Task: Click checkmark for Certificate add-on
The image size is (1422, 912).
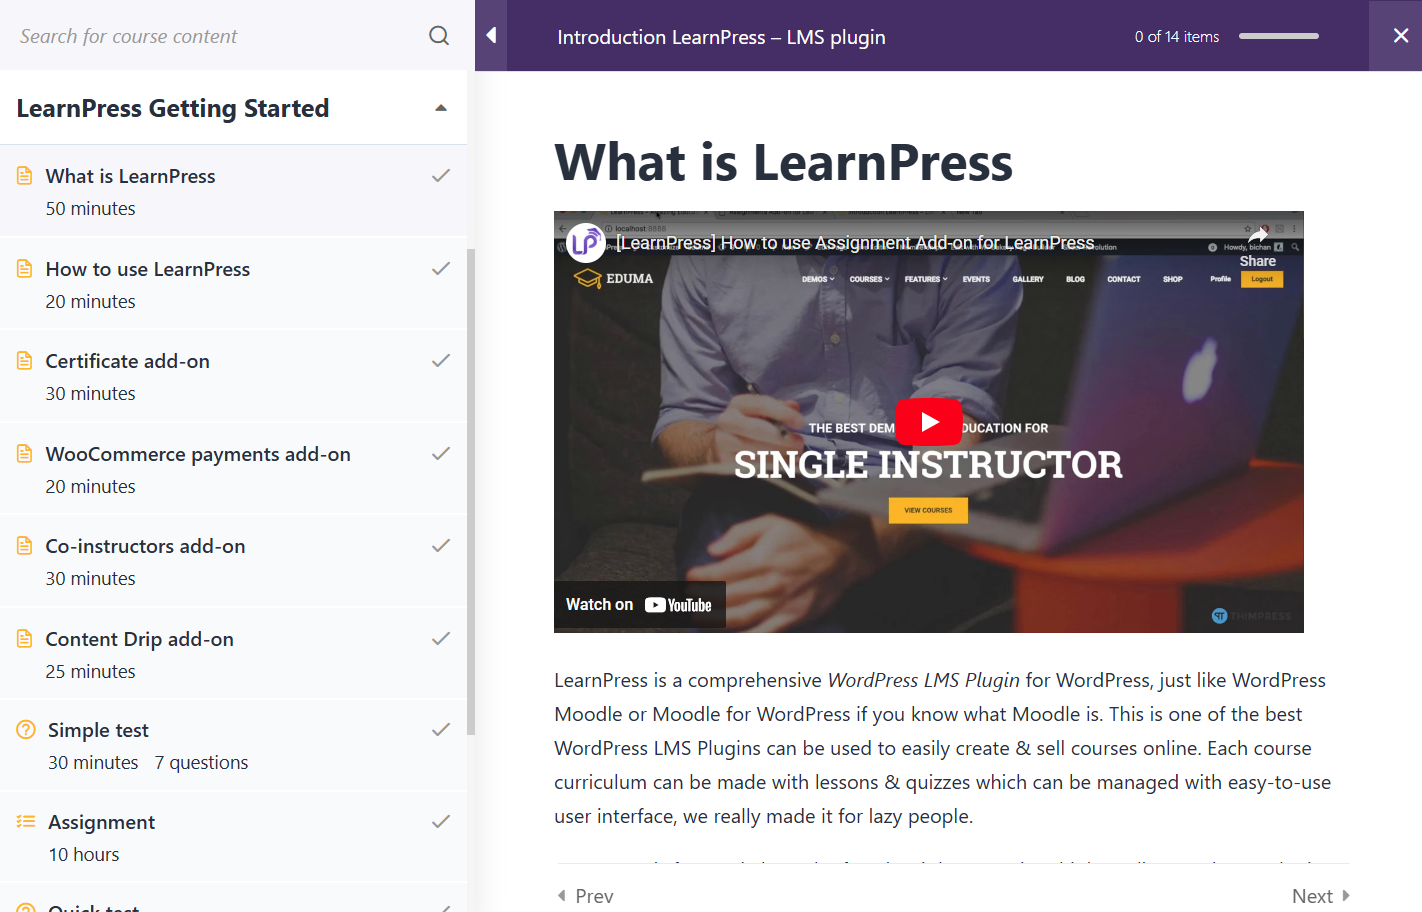Action: point(441,361)
